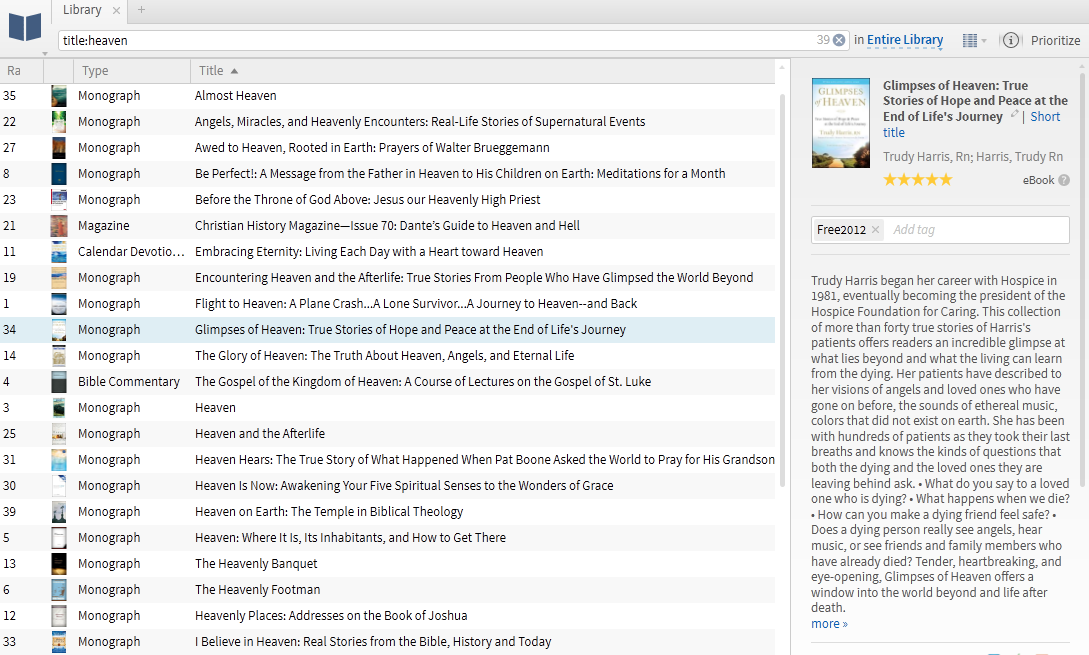The width and height of the screenshot is (1089, 655).
Task: Clear the title:heaven search filter
Action: (839, 40)
